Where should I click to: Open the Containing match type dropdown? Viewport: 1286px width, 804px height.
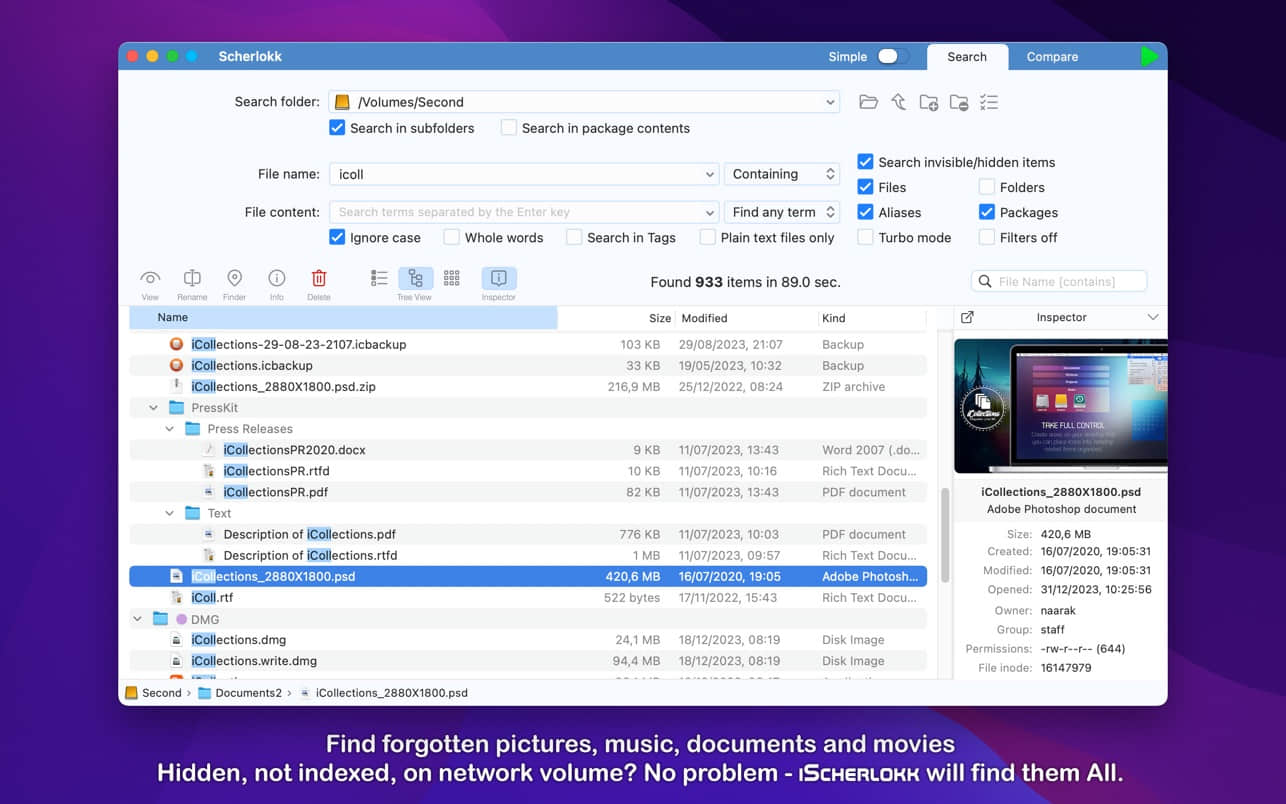(x=782, y=174)
